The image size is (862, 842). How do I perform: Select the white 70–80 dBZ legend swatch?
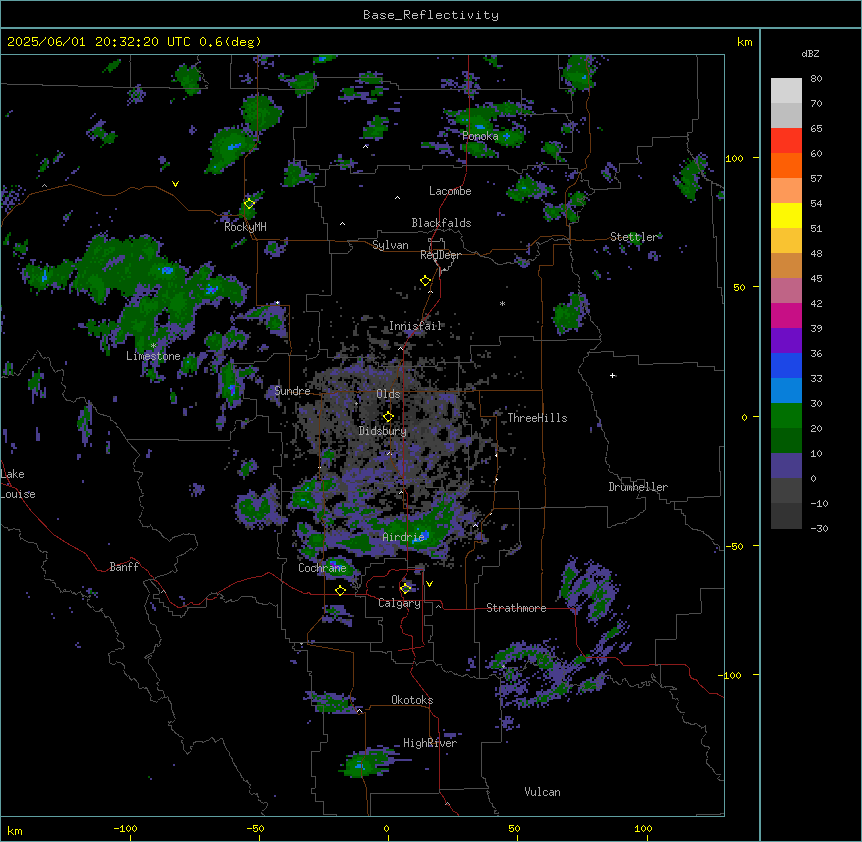[786, 91]
